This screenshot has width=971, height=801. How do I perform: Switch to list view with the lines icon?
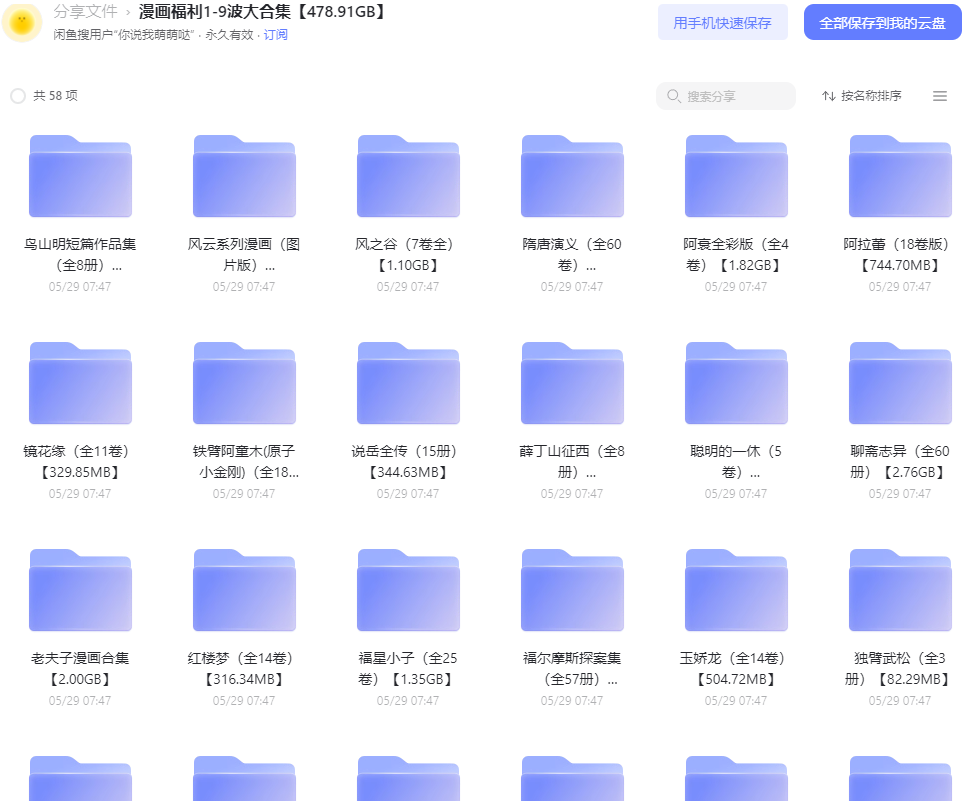point(939,96)
